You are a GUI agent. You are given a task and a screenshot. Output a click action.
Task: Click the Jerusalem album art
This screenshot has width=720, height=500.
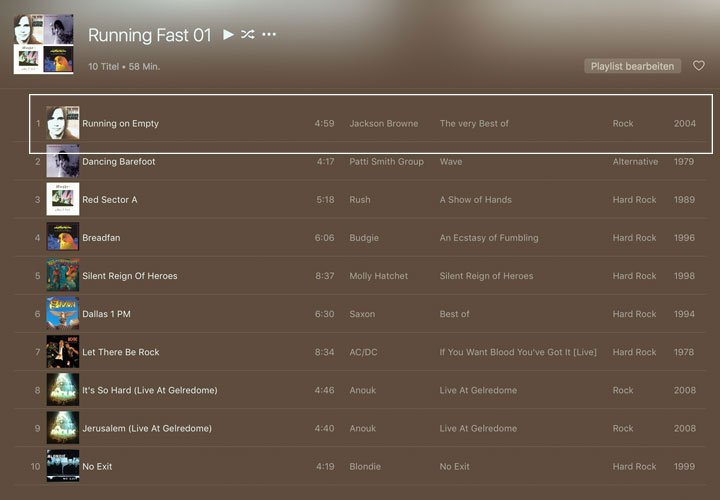63,428
